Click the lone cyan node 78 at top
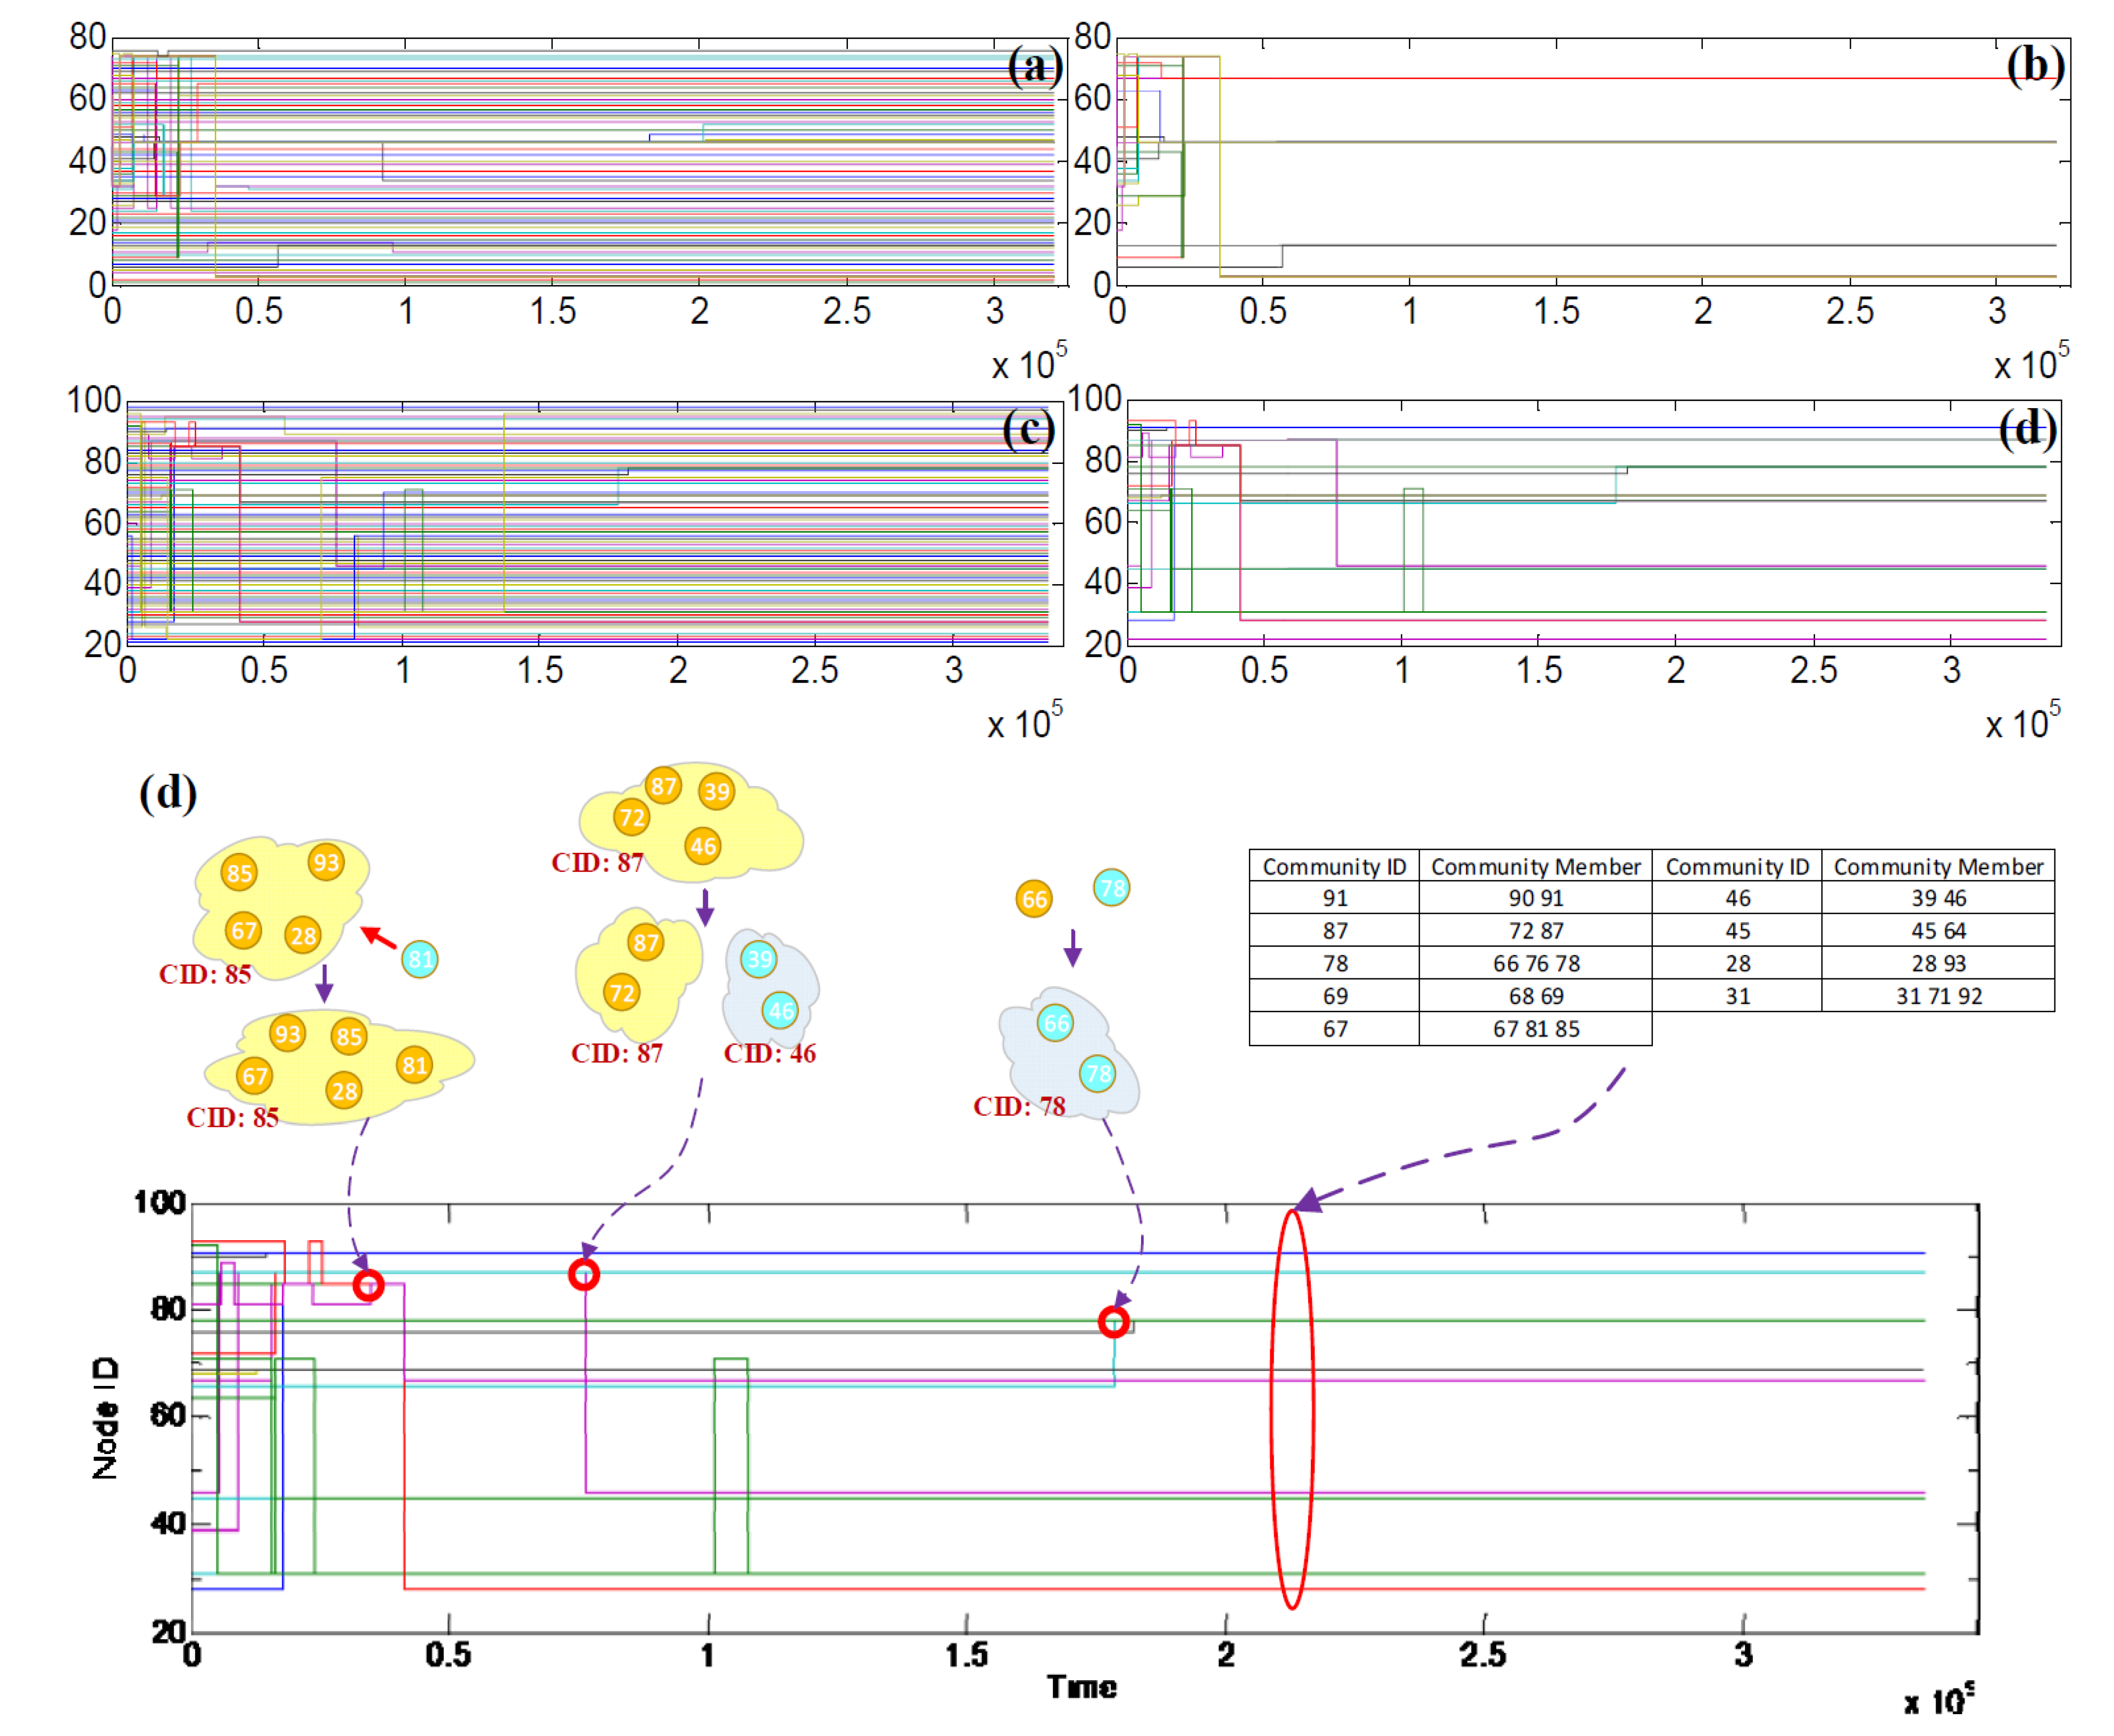2114x1736 pixels. [1111, 887]
